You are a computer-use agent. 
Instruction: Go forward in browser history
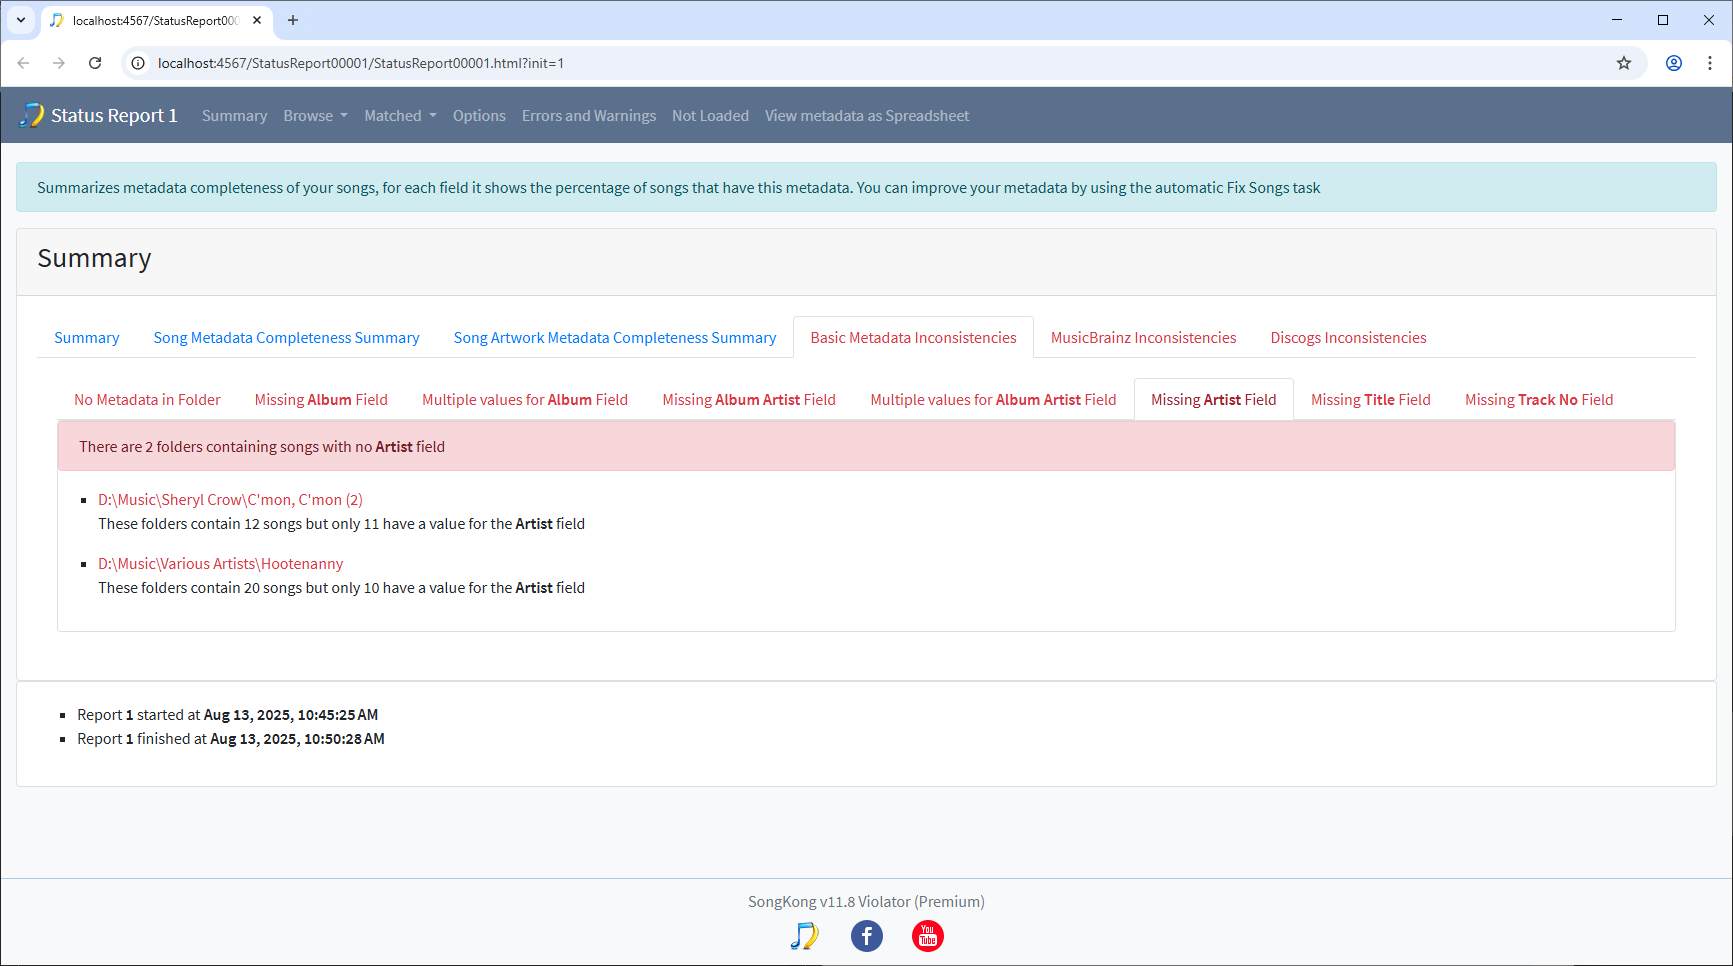click(59, 63)
